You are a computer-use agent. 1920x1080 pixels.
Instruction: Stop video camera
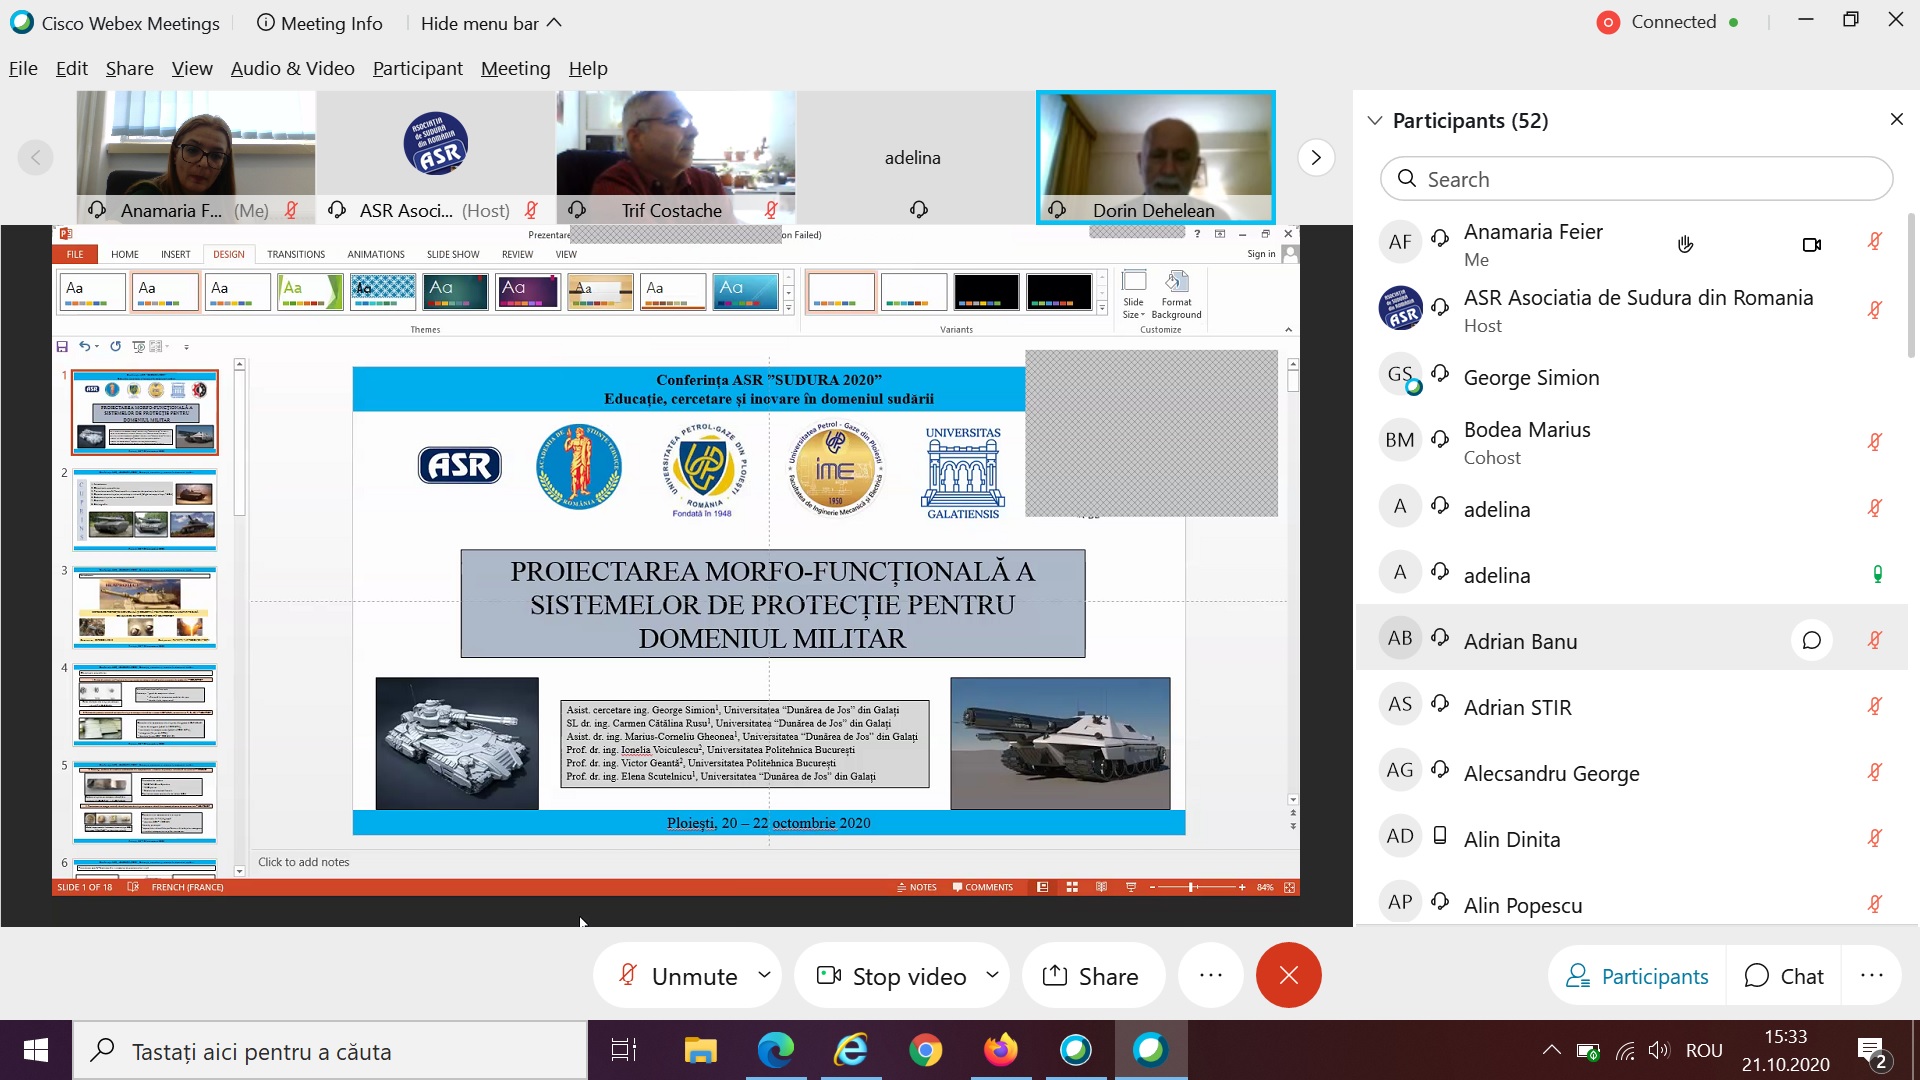tap(892, 976)
